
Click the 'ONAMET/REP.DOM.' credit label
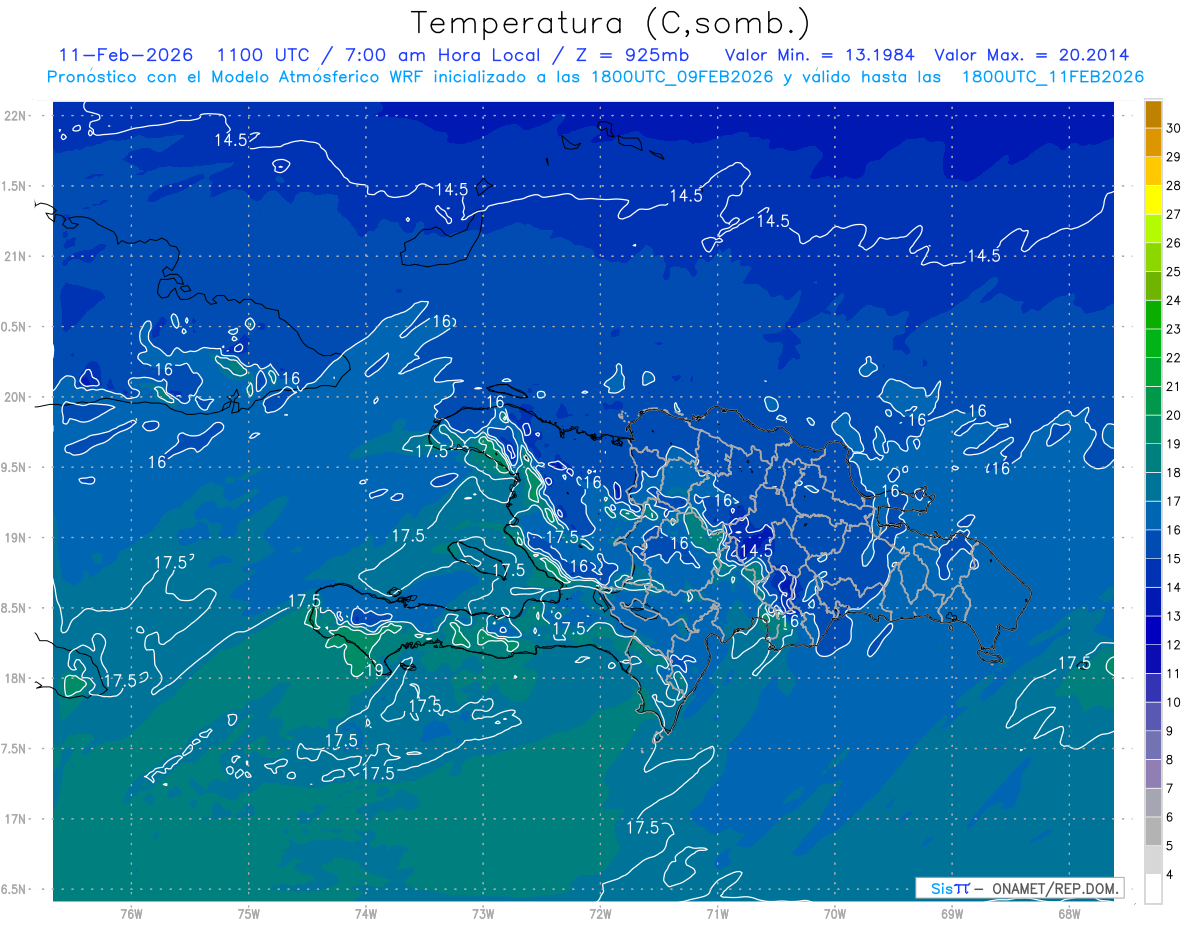(1055, 888)
